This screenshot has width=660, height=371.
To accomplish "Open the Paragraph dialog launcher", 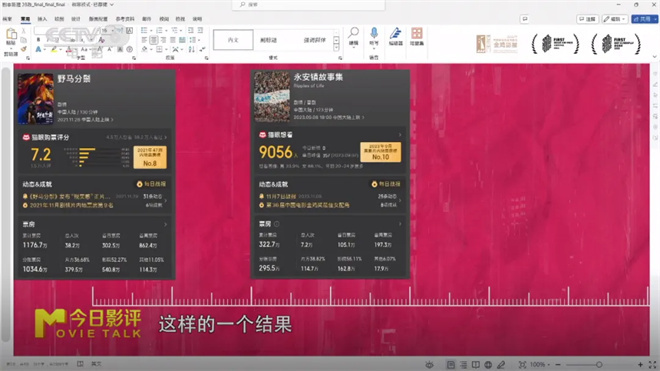I will (x=207, y=58).
